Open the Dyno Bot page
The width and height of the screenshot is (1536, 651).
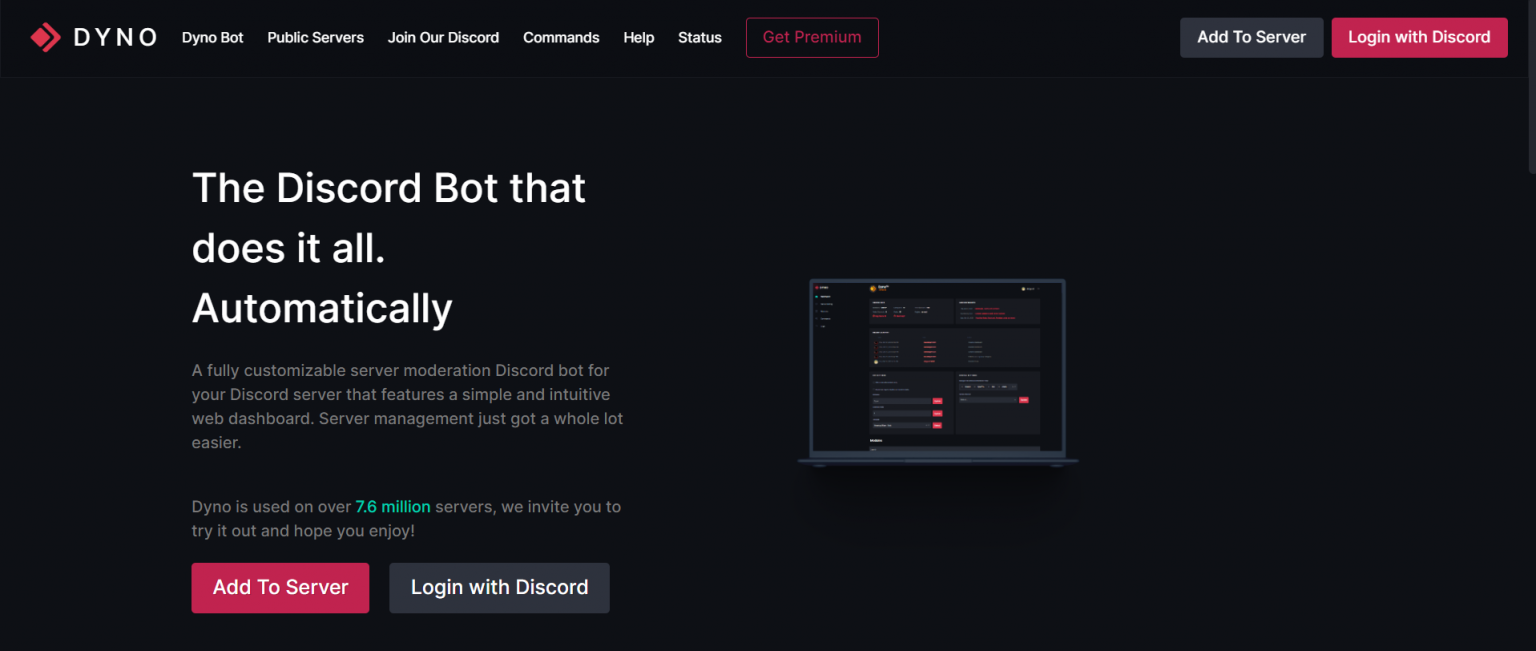[x=212, y=37]
